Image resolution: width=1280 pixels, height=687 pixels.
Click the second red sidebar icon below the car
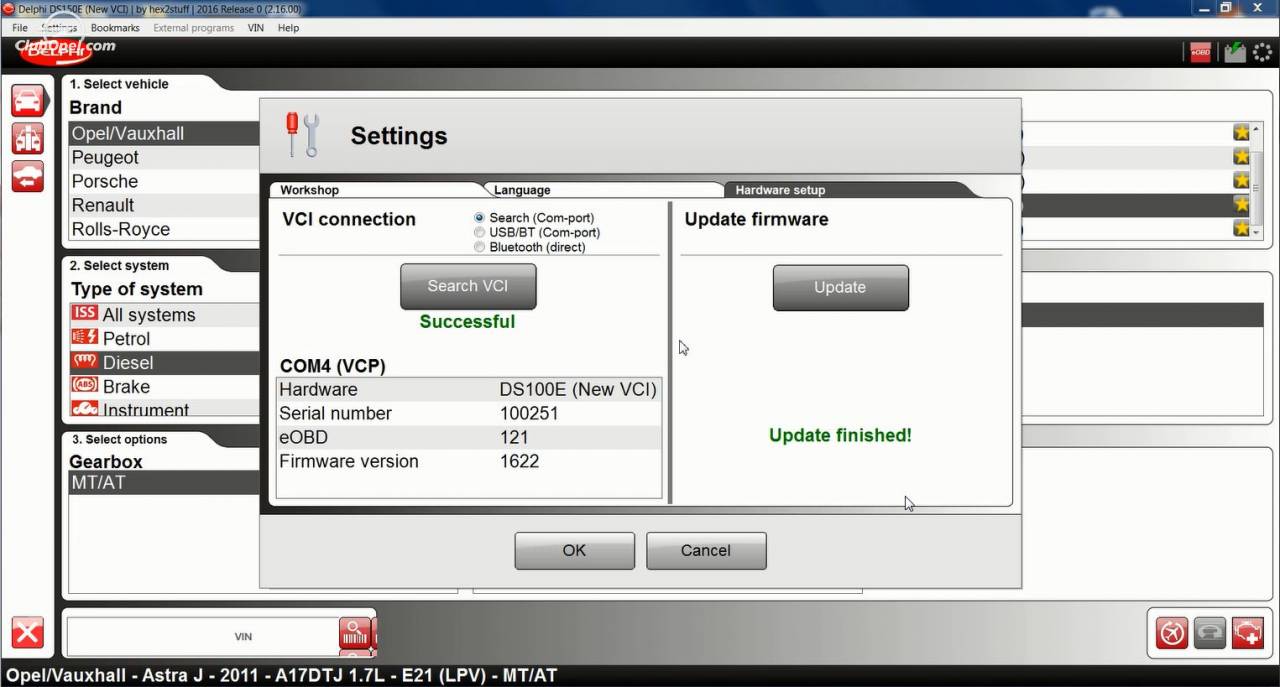coord(28,138)
